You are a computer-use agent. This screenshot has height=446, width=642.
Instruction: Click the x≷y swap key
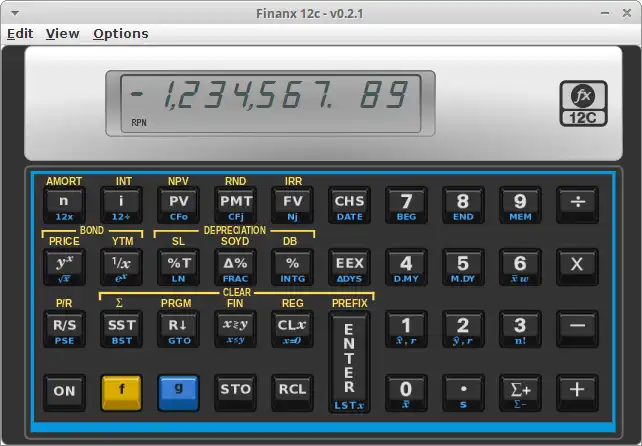tap(235, 329)
